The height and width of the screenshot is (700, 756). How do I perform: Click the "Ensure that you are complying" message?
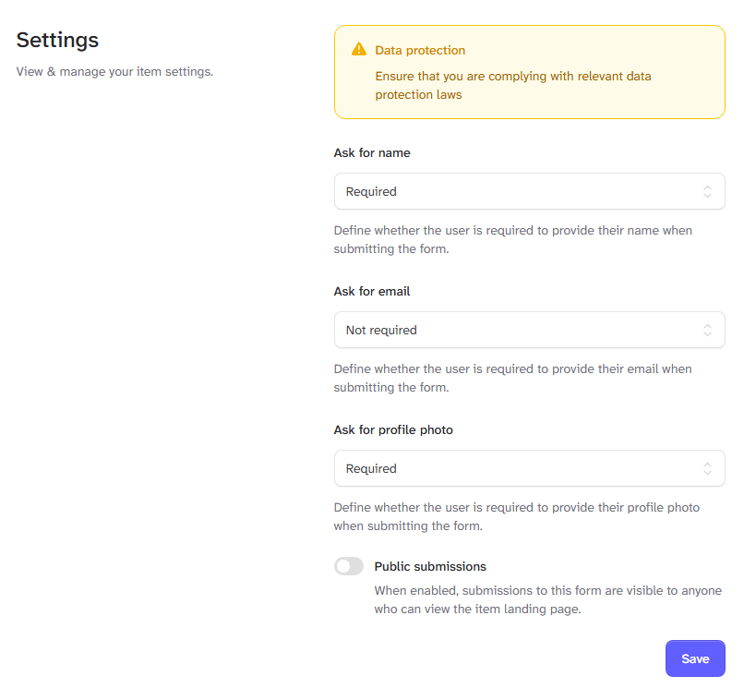(513, 85)
